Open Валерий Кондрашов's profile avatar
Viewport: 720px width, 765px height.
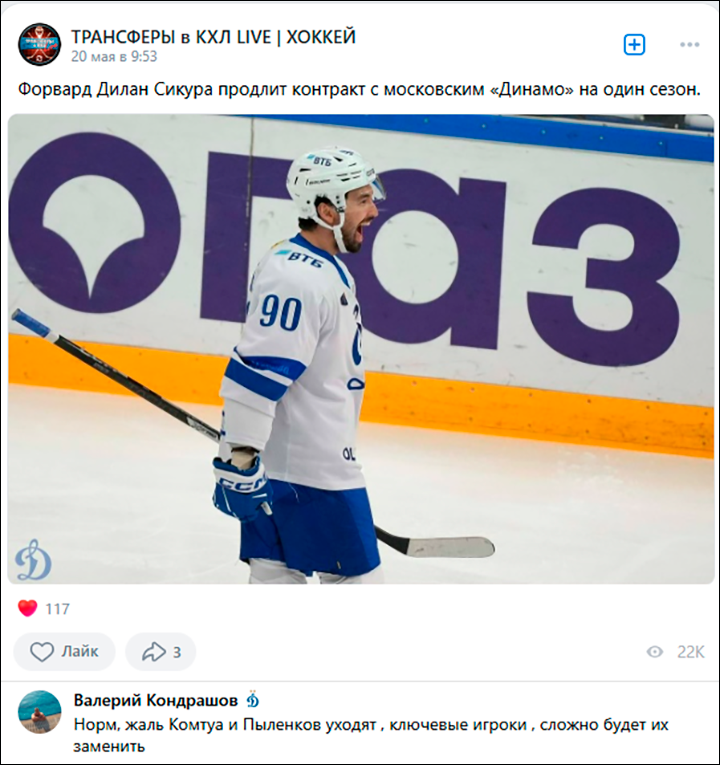coord(40,712)
